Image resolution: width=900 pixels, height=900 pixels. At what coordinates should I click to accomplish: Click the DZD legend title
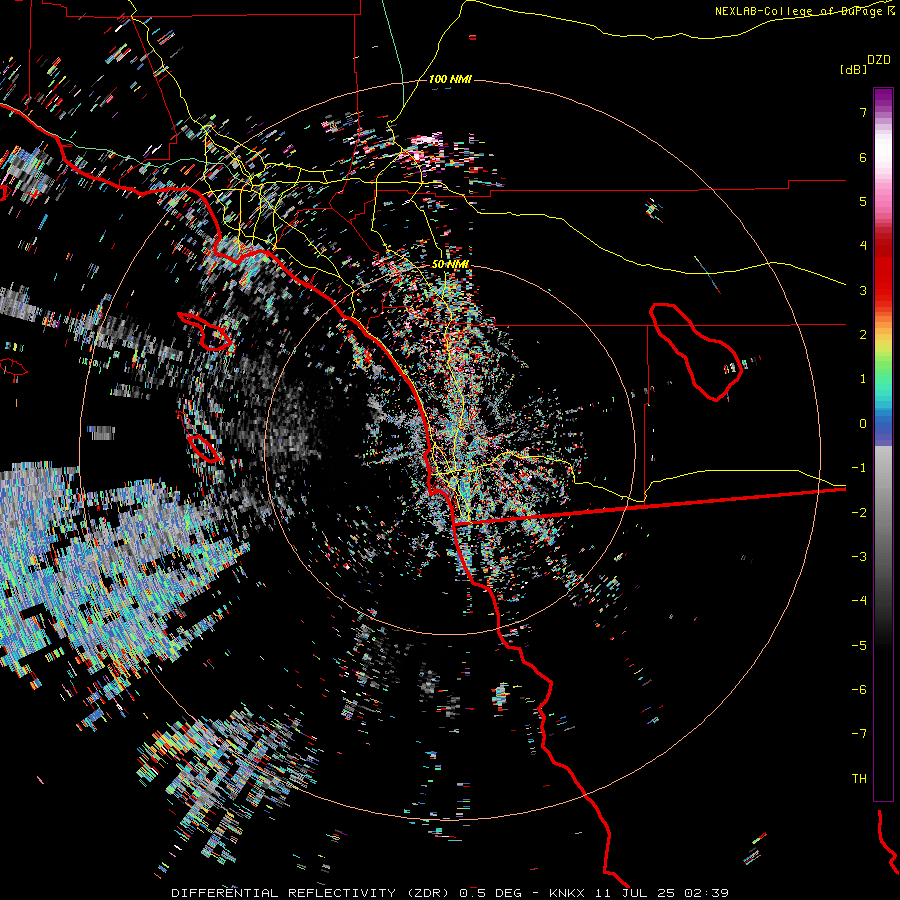click(x=879, y=60)
